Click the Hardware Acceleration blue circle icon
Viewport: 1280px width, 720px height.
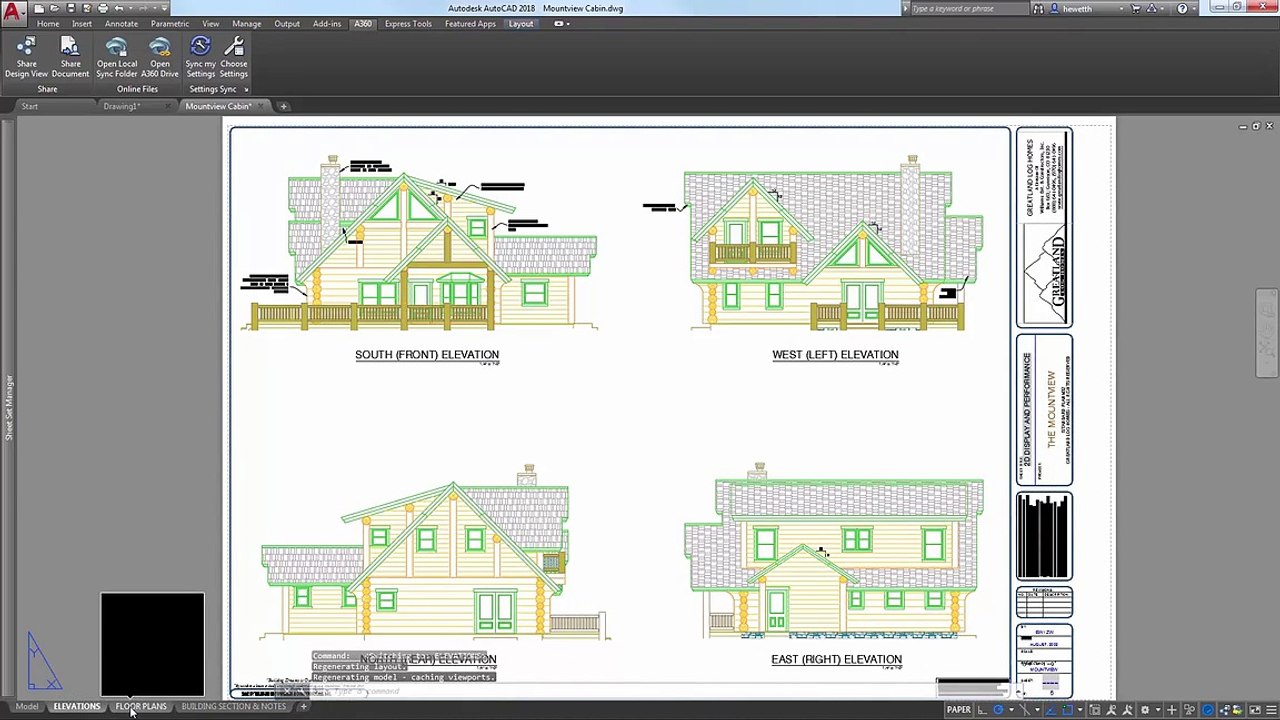pos(1208,710)
